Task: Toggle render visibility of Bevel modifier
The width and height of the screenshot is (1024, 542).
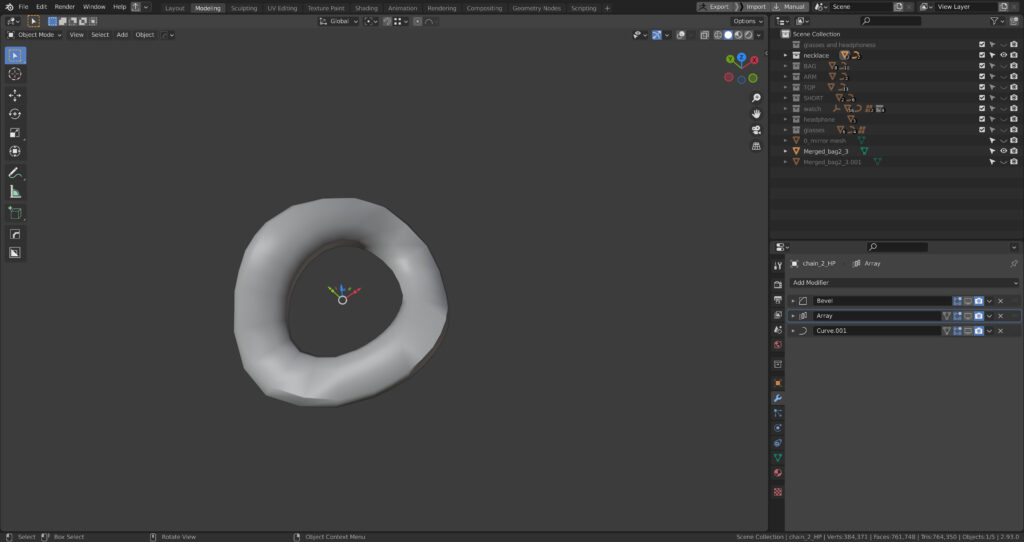Action: (x=979, y=301)
